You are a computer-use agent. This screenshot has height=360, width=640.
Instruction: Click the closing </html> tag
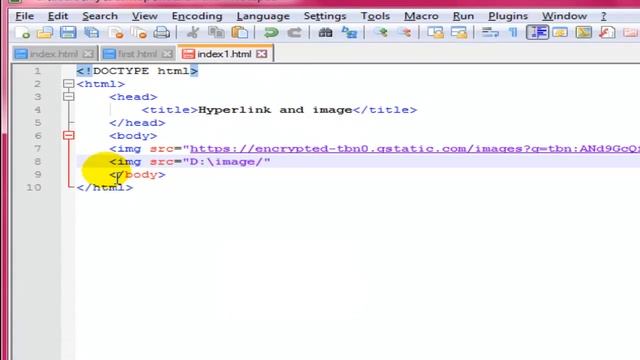[x=104, y=187]
